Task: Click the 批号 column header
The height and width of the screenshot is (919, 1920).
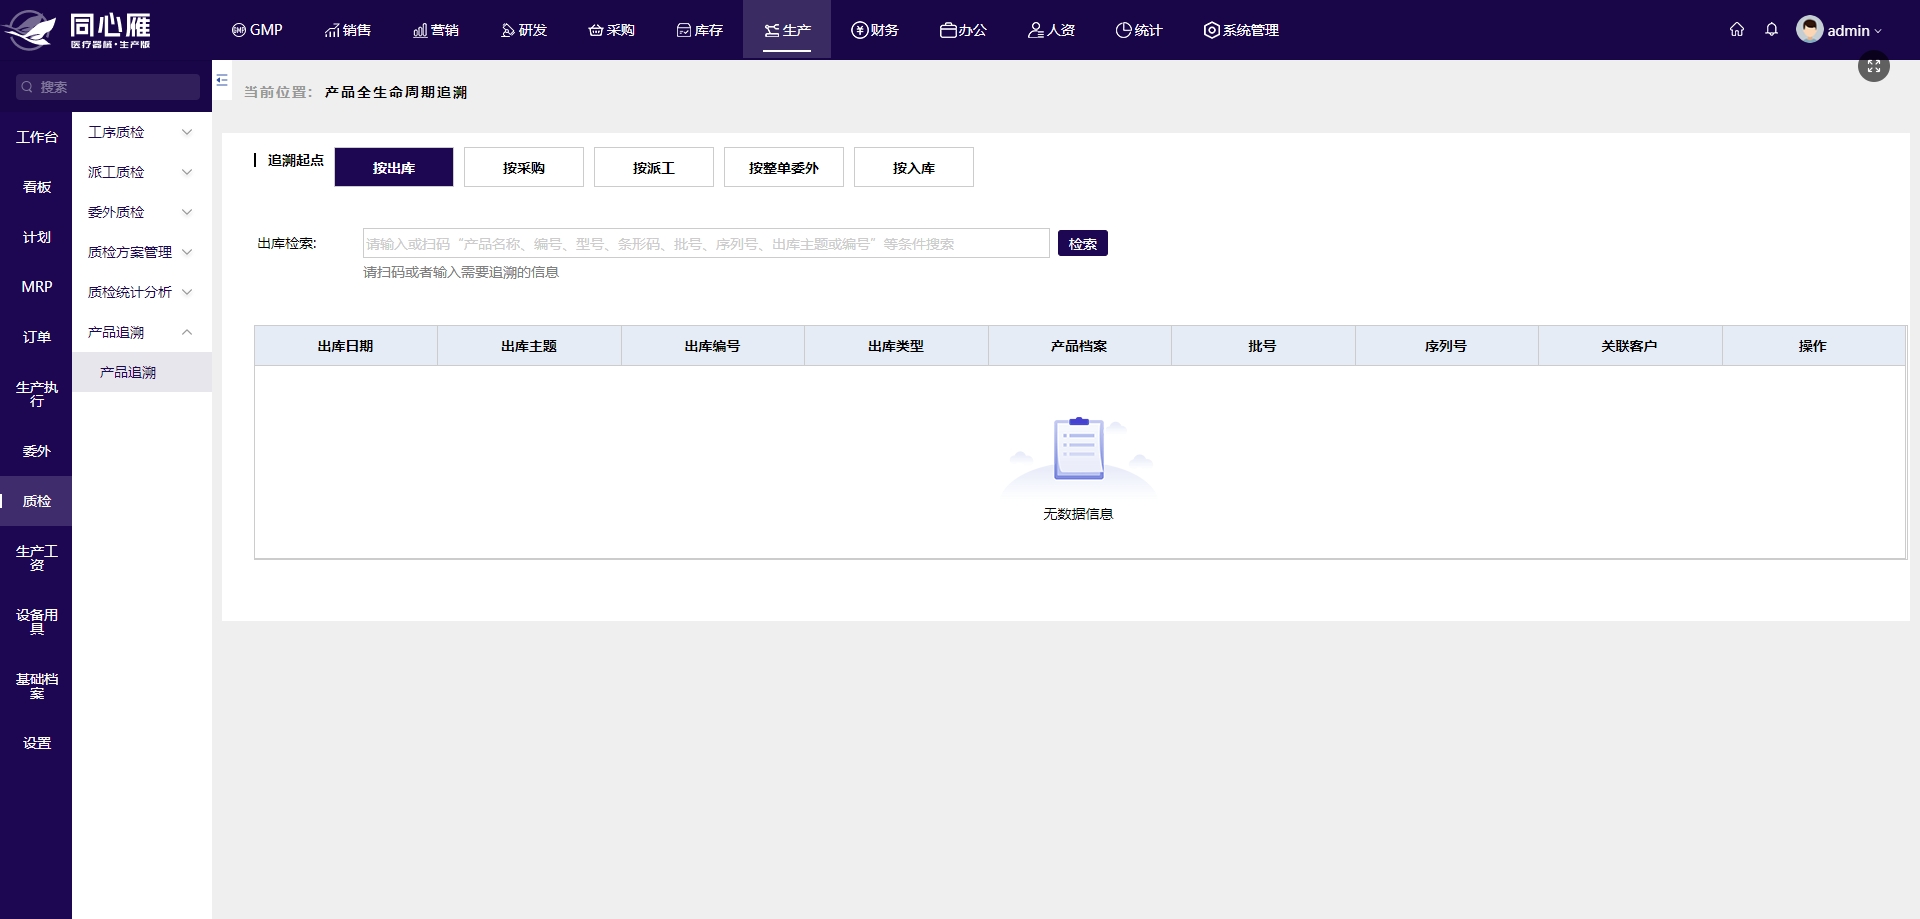Action: pyautogui.click(x=1262, y=346)
